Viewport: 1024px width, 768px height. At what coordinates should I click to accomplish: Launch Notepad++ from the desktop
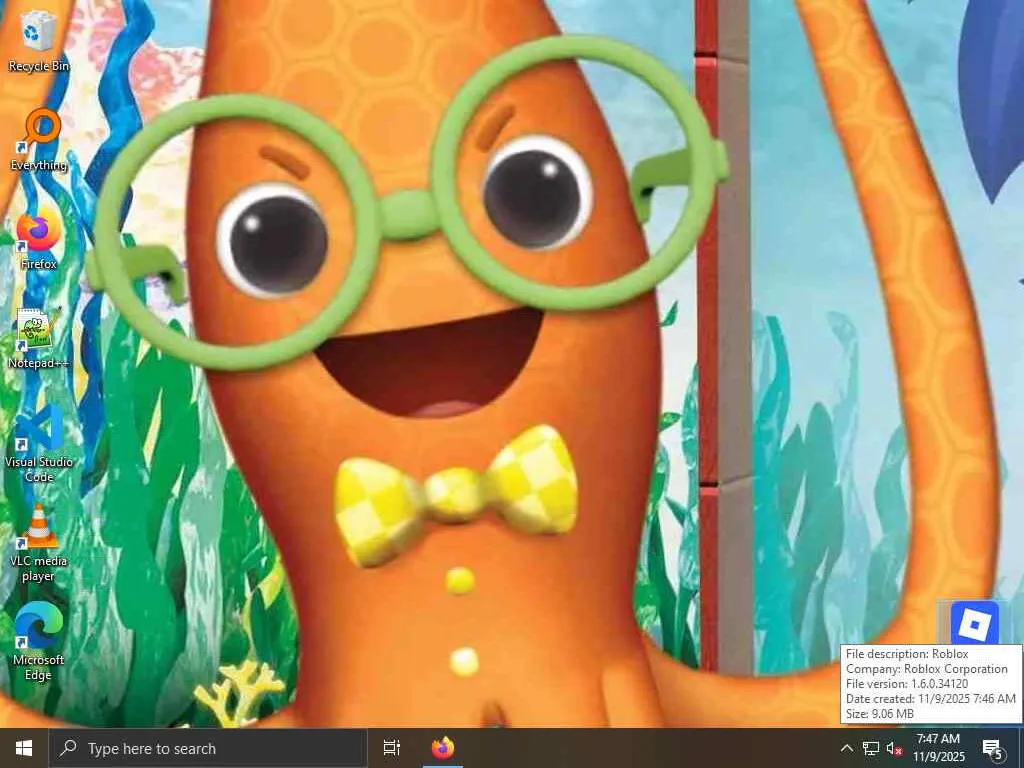[x=38, y=338]
